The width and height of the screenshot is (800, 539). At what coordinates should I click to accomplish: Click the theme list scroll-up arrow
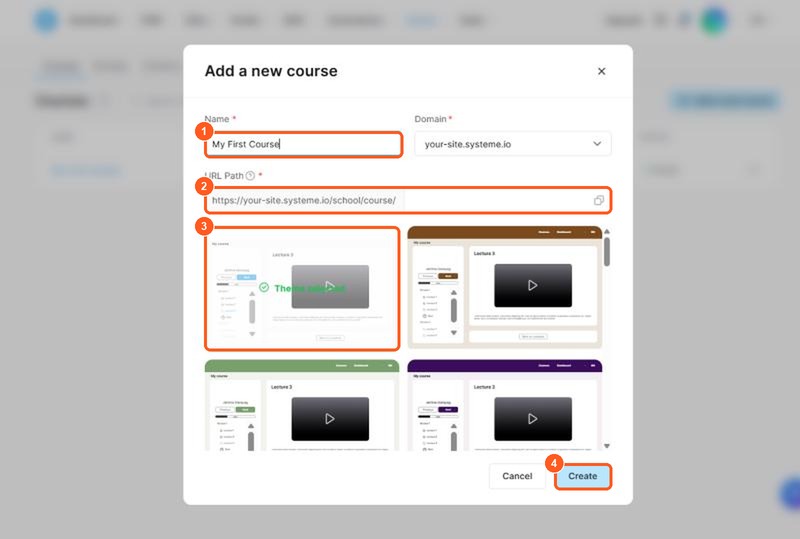[x=607, y=232]
